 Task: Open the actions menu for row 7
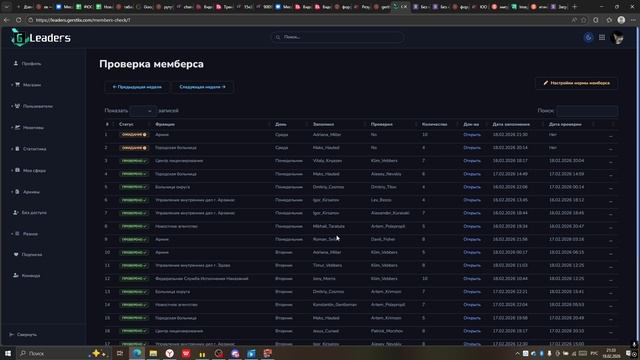coord(611,214)
